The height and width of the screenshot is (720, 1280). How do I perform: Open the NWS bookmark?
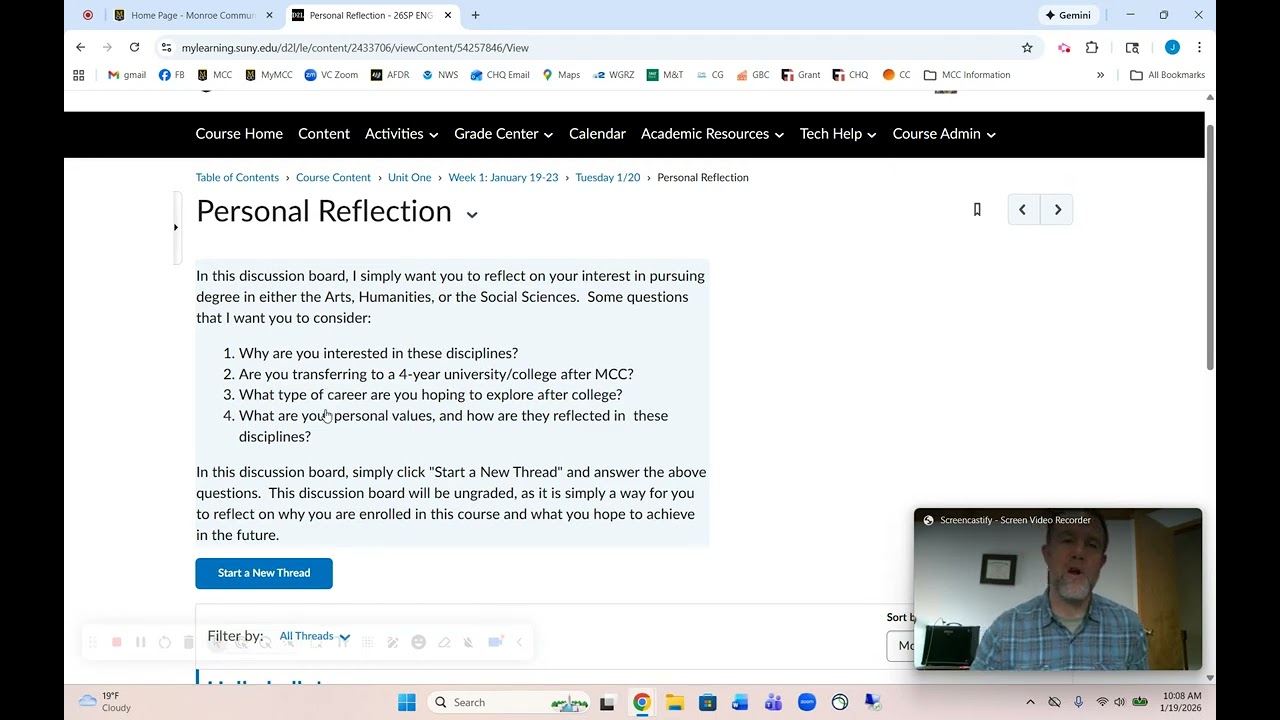440,75
